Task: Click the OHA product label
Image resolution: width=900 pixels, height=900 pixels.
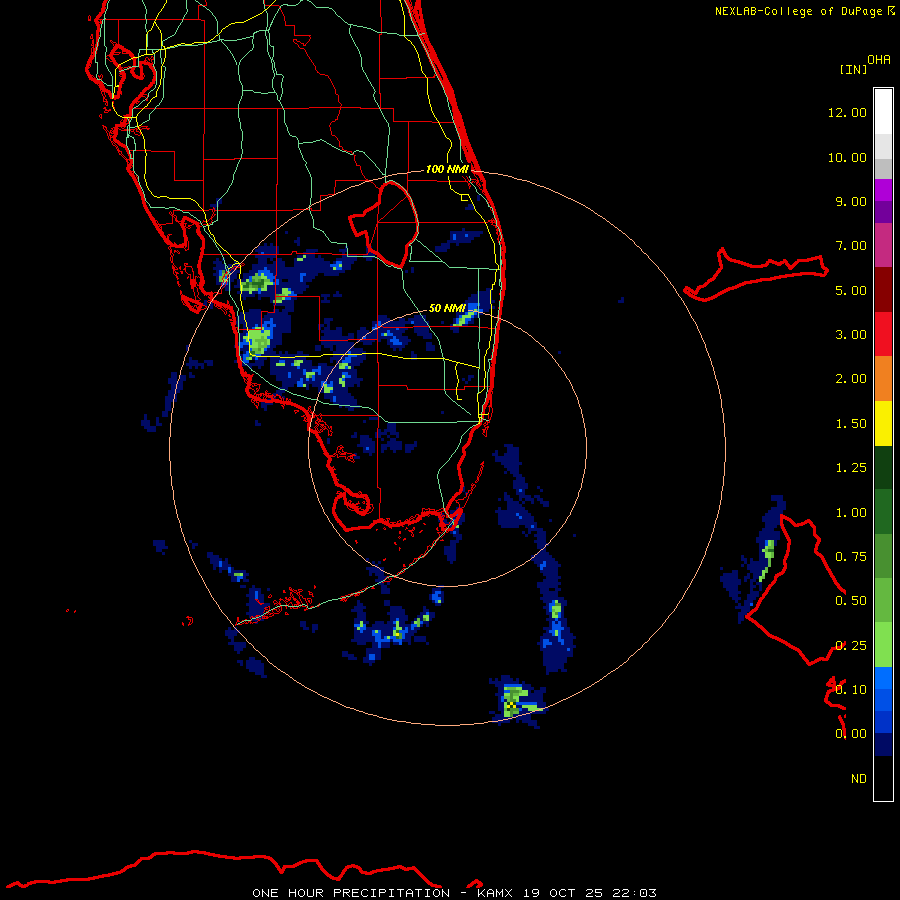Action: pos(879,60)
